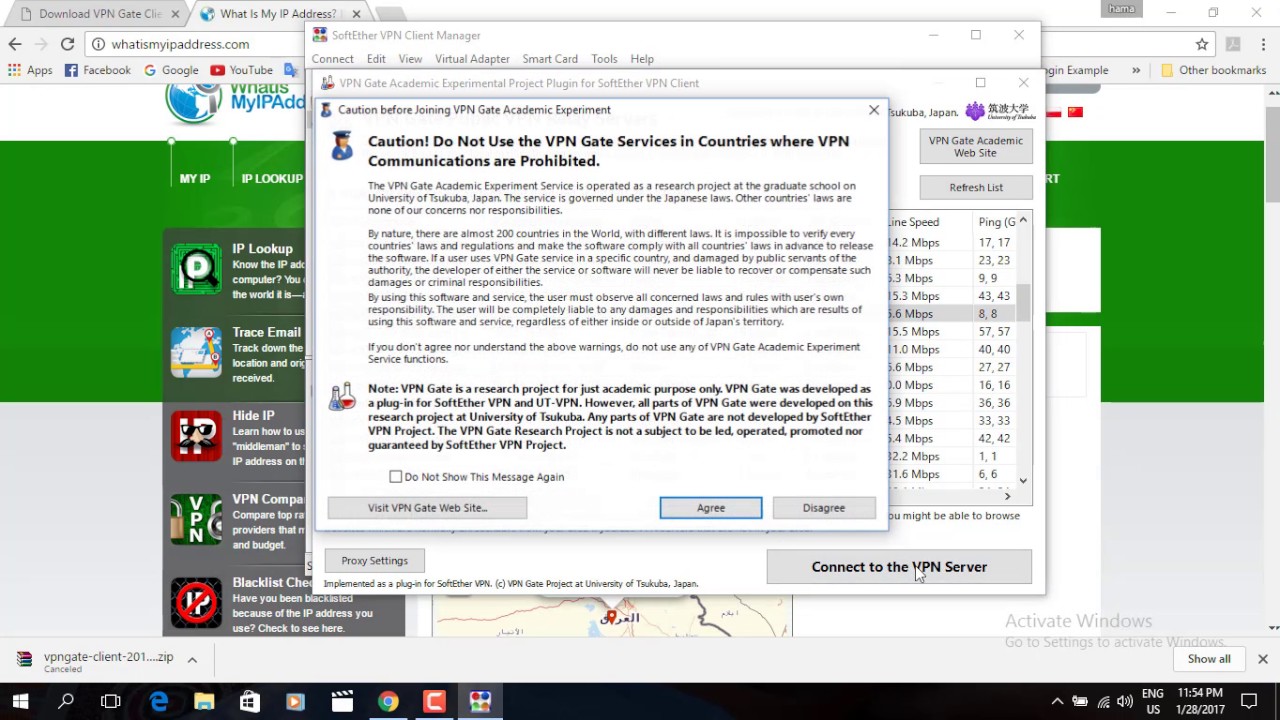The width and height of the screenshot is (1280, 720).
Task: Click the vpngate-client zip download item
Action: pos(95,660)
